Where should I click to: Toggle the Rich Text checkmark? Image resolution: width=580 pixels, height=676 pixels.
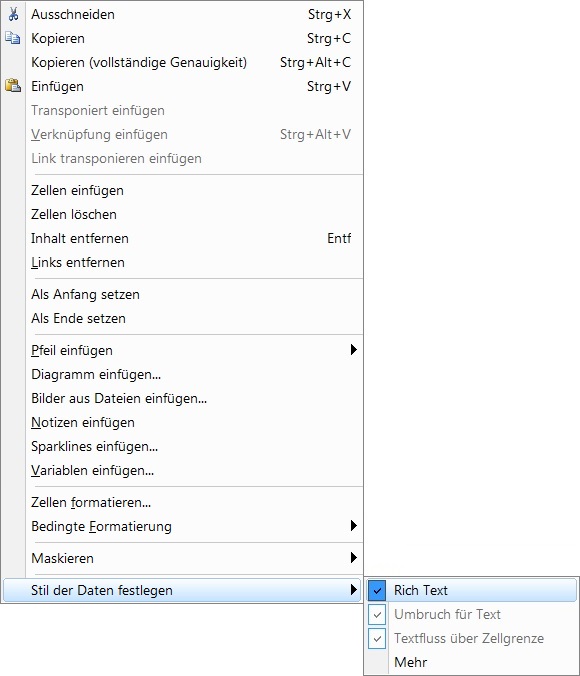[x=377, y=590]
